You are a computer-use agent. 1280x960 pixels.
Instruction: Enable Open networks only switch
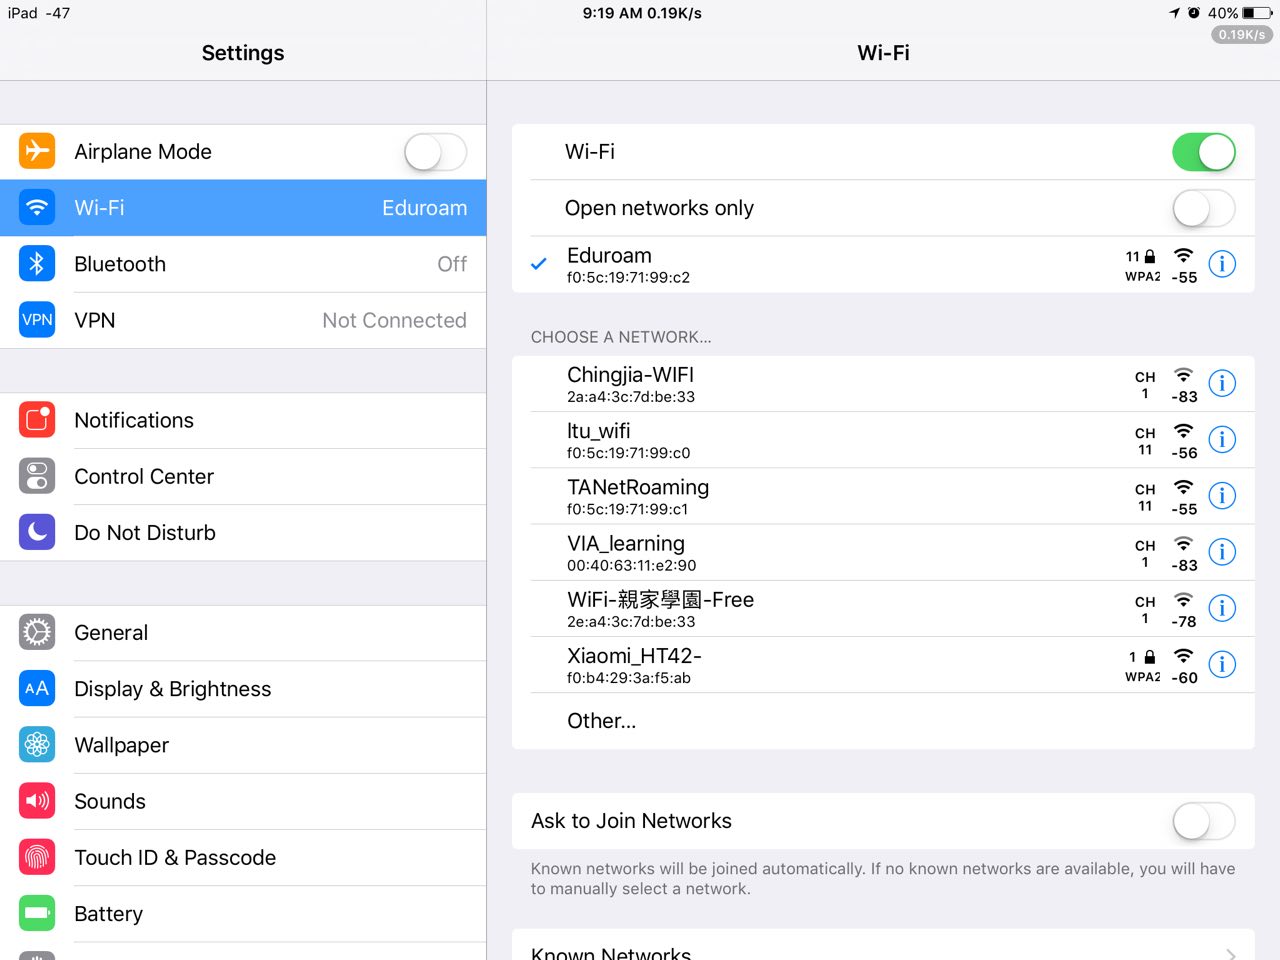(1204, 208)
